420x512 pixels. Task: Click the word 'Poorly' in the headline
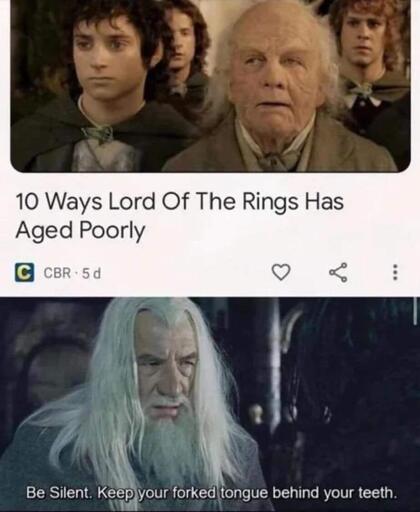112,231
